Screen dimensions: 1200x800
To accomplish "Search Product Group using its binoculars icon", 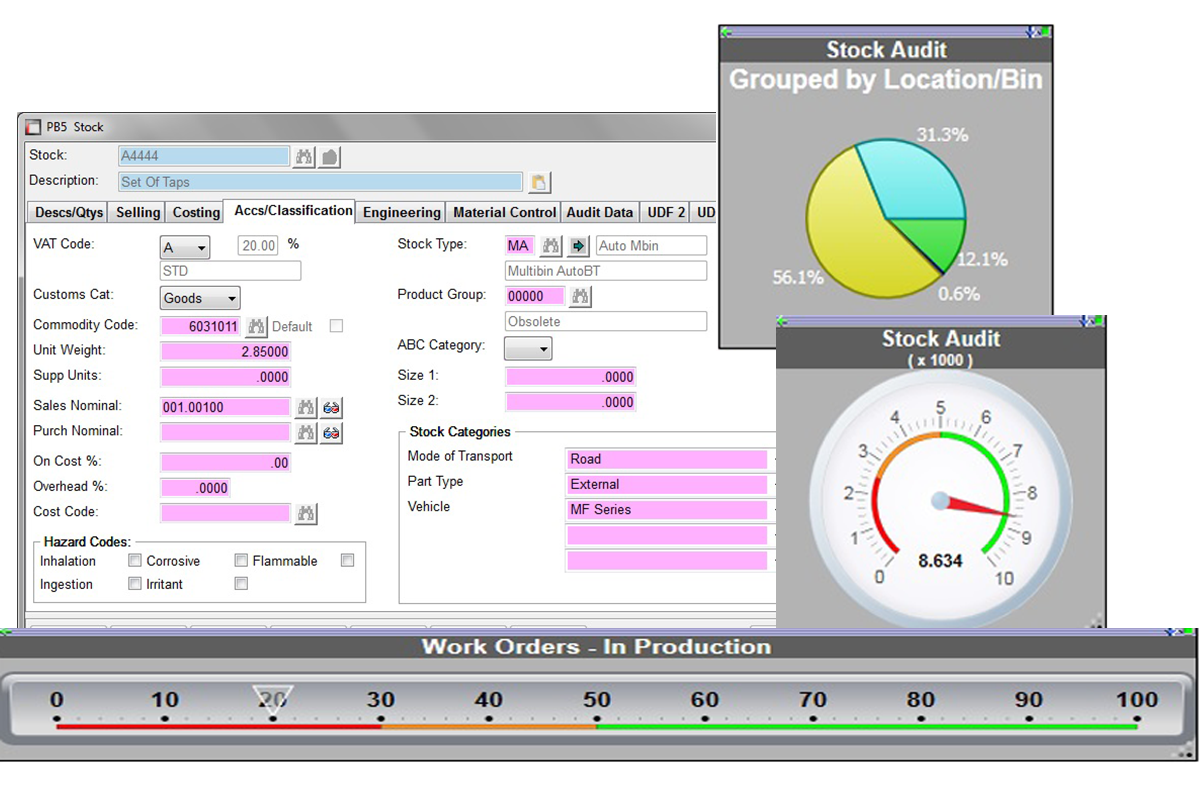I will (x=581, y=296).
